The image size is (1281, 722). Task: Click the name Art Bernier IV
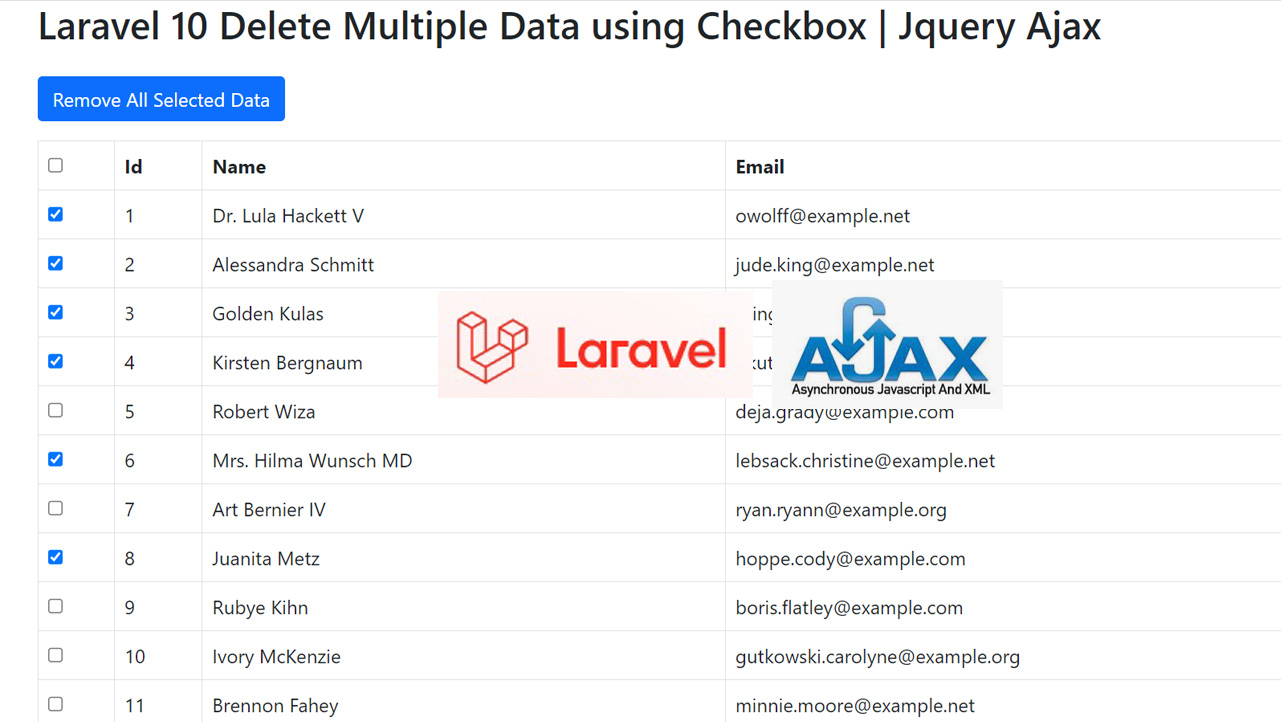point(269,510)
